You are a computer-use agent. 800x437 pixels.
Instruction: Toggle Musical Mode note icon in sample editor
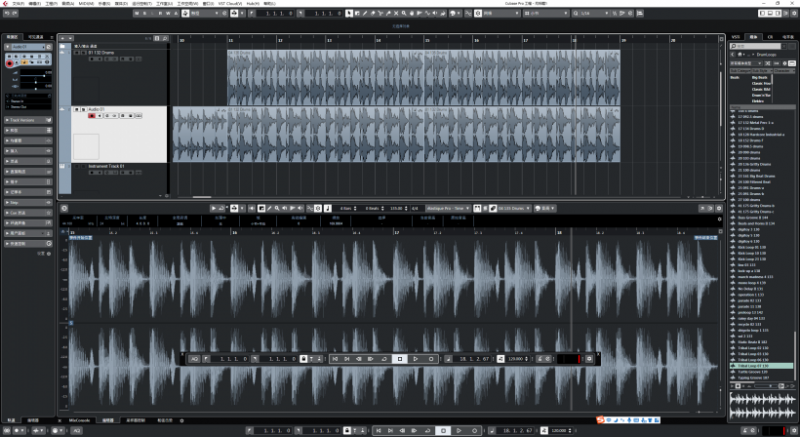pos(328,208)
